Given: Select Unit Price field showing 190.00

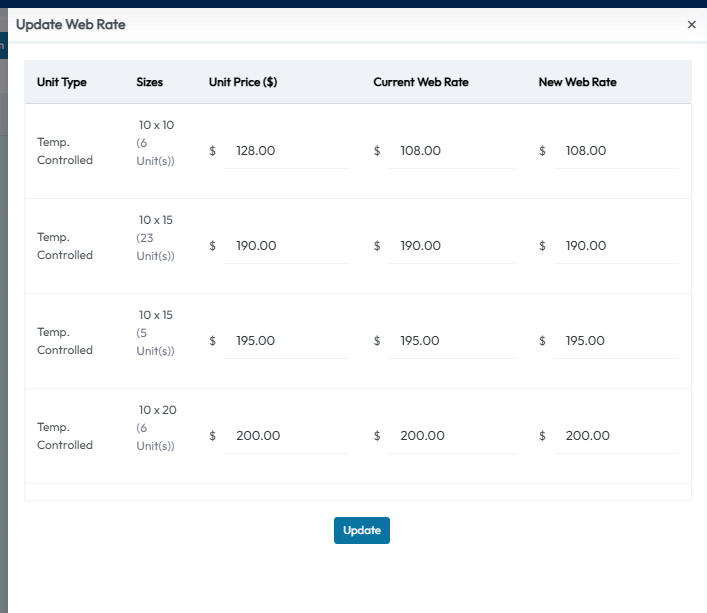Looking at the screenshot, I should tap(286, 246).
